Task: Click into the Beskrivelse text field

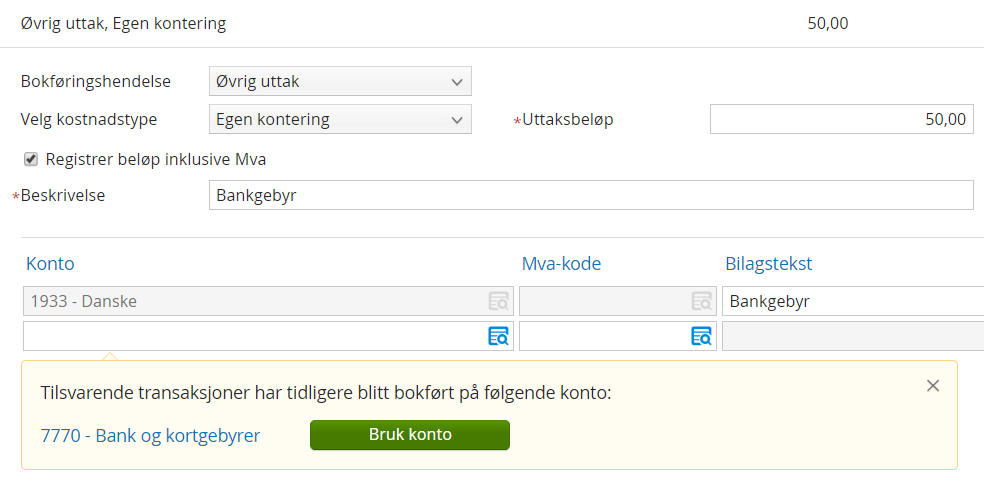Action: (590, 195)
